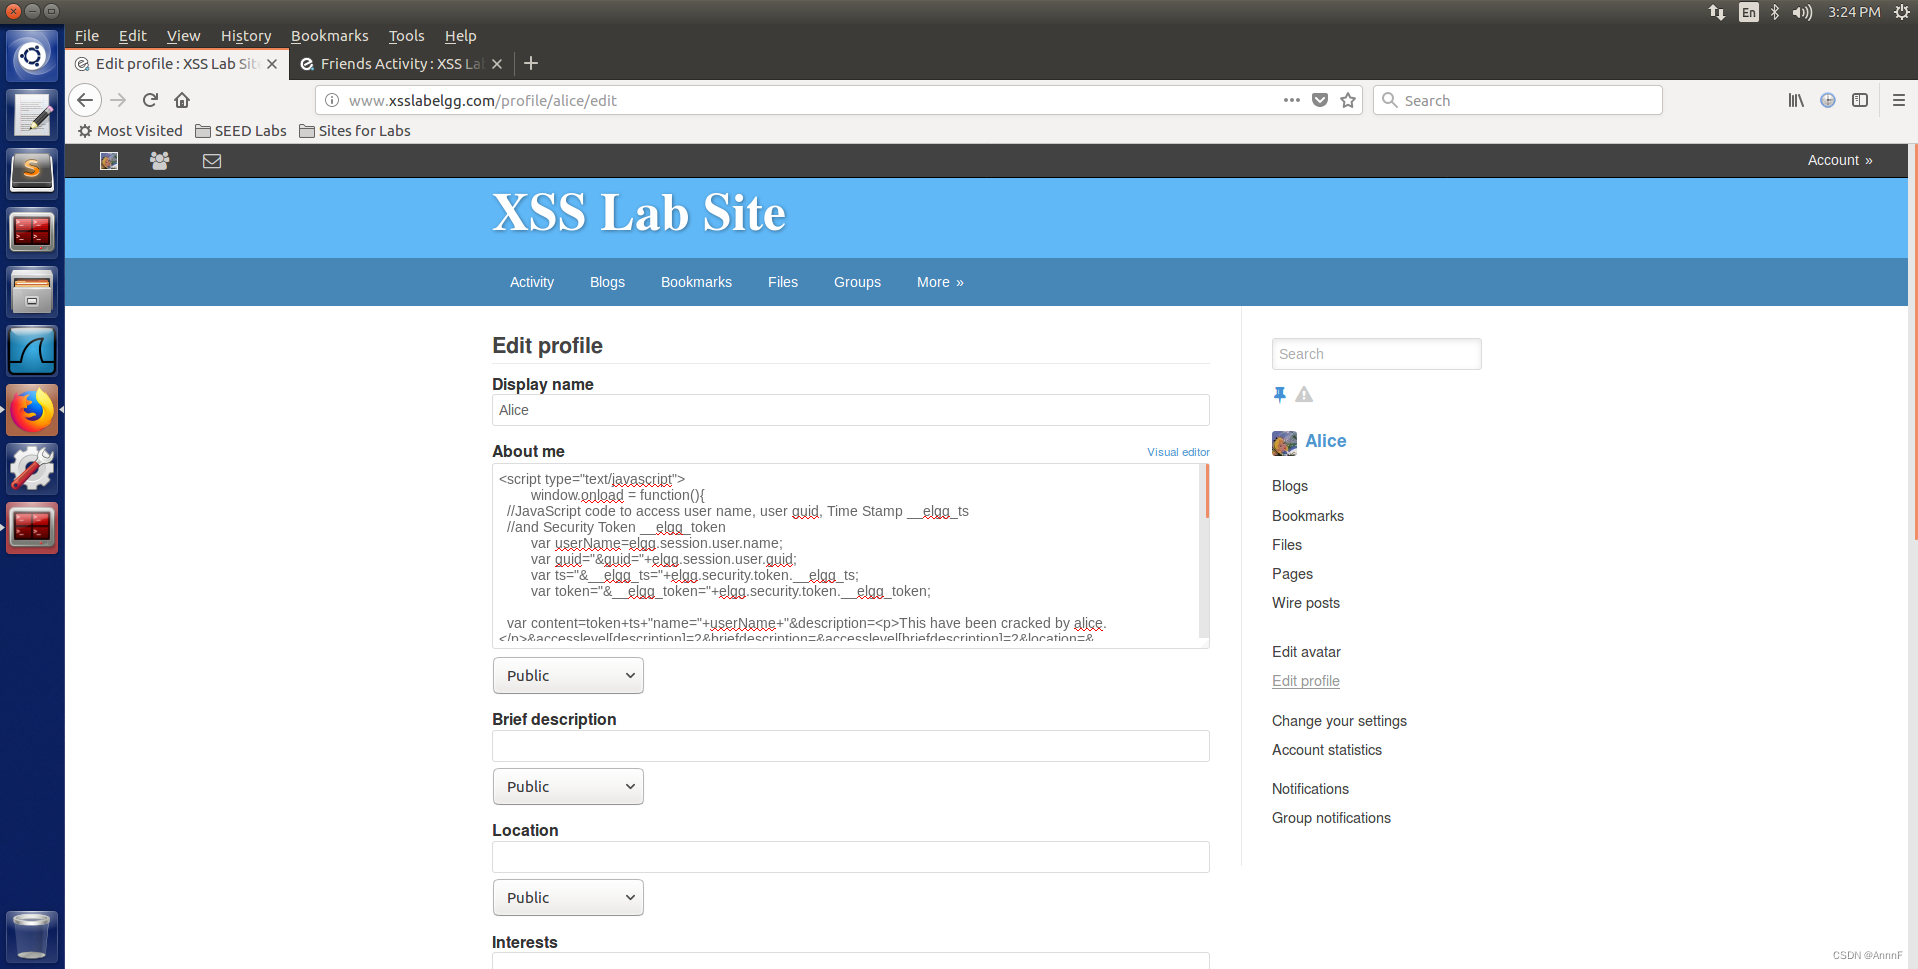Open the Tools menu
This screenshot has height=969, width=1918.
[406, 36]
